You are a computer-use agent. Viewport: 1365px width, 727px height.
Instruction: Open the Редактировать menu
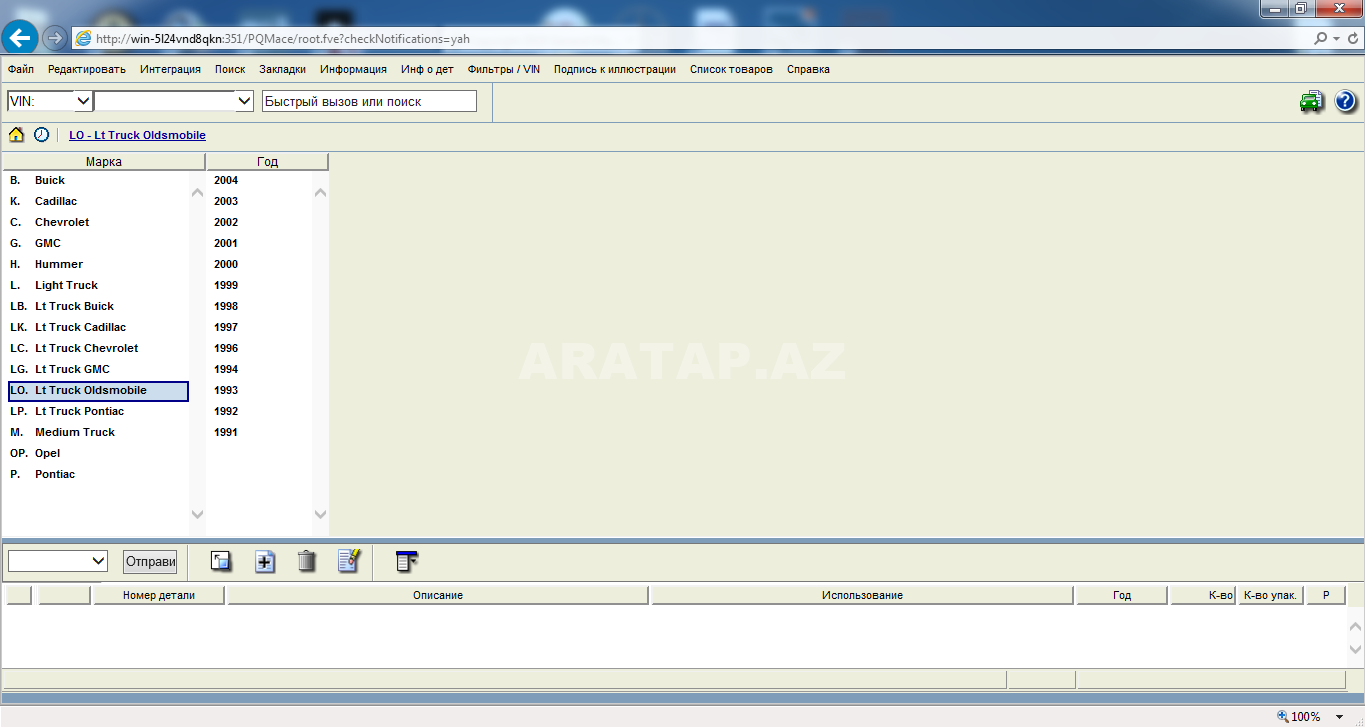(87, 69)
